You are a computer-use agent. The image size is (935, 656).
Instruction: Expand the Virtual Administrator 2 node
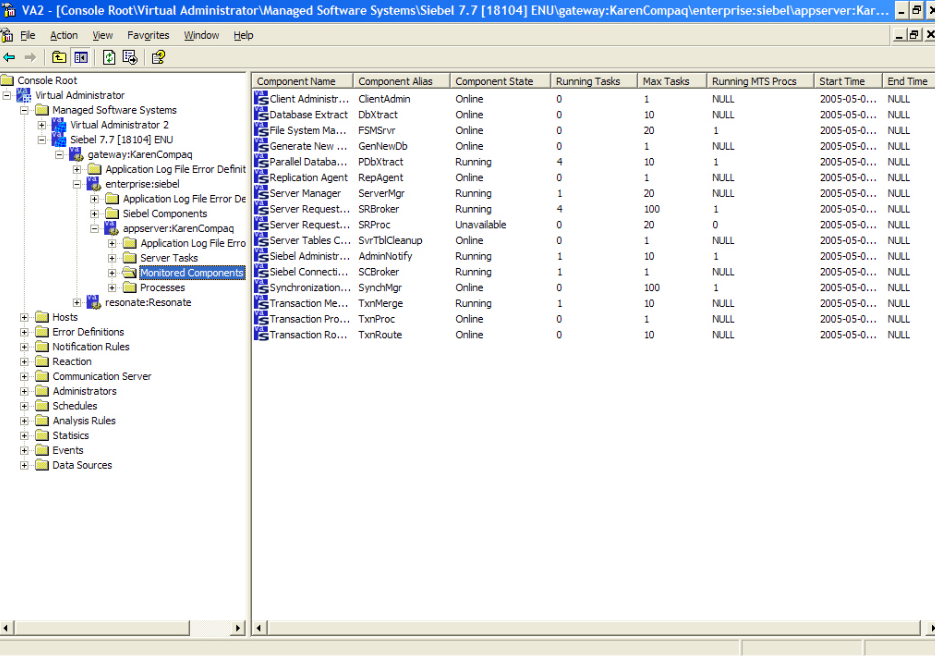42,125
